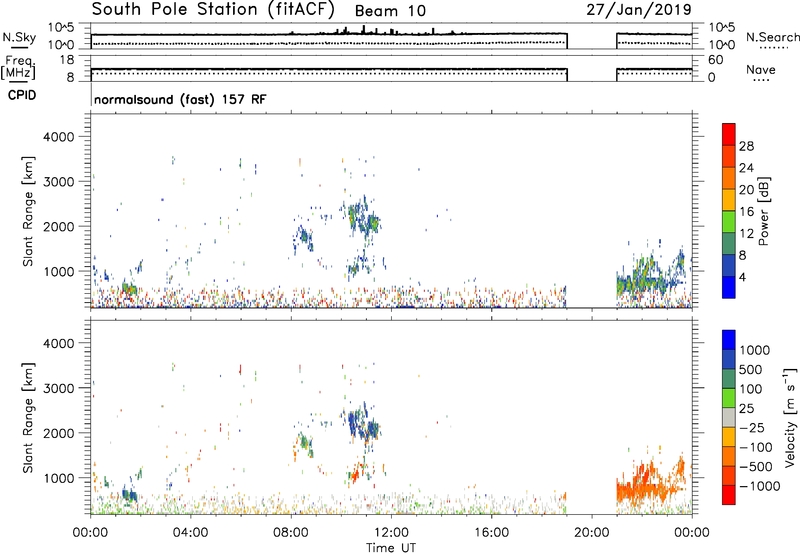Click the '4' label on Power colorbar
The width and height of the screenshot is (800, 554).
[742, 277]
